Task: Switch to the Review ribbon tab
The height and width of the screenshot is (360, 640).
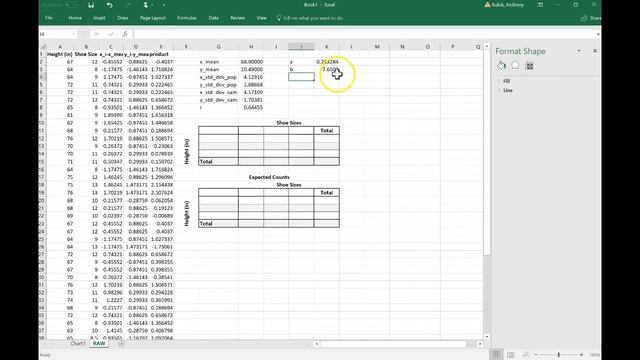Action: 238,18
